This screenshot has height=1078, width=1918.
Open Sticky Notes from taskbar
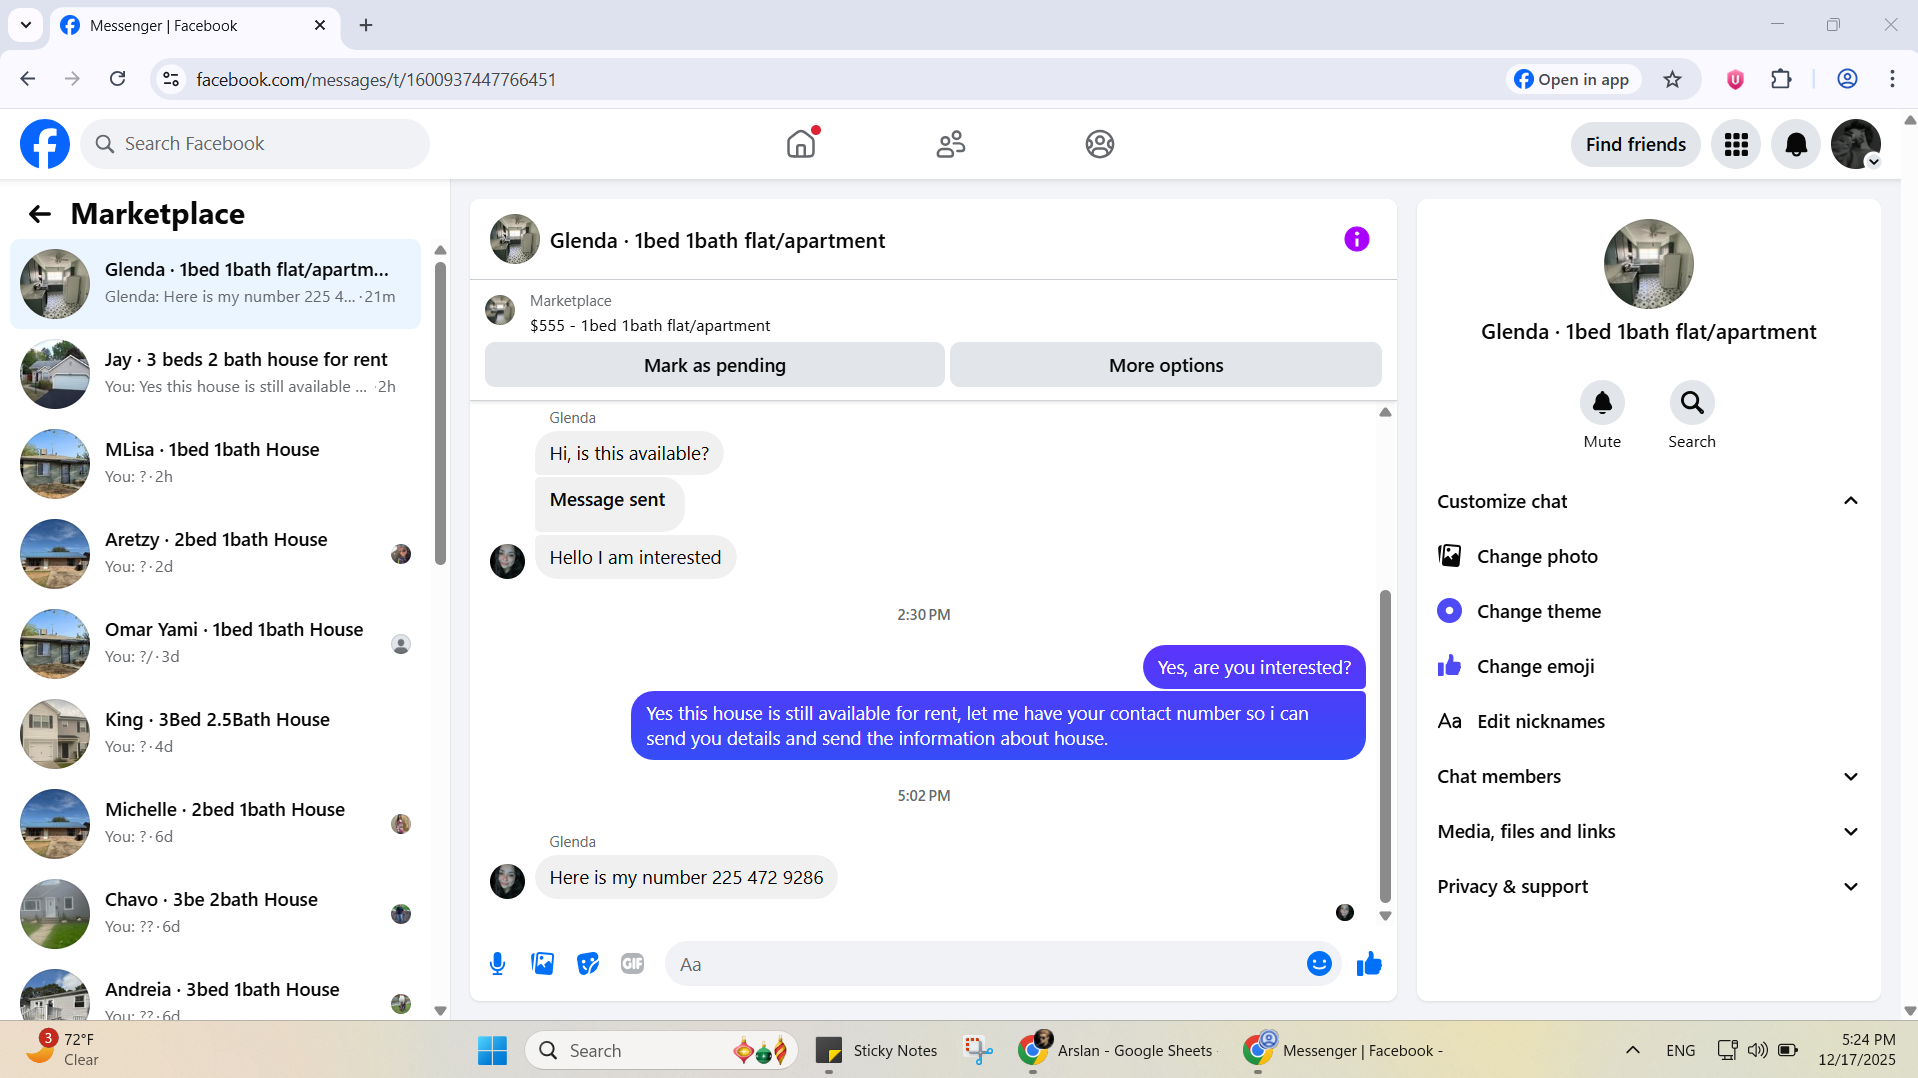click(877, 1050)
